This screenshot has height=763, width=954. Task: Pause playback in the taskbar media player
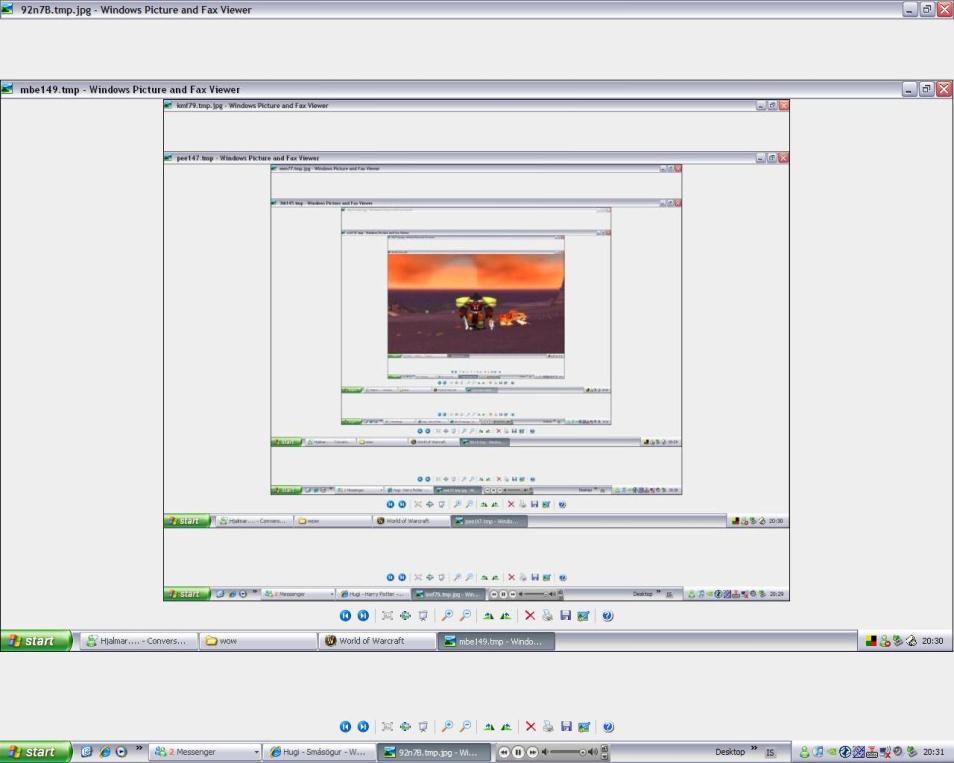point(518,752)
